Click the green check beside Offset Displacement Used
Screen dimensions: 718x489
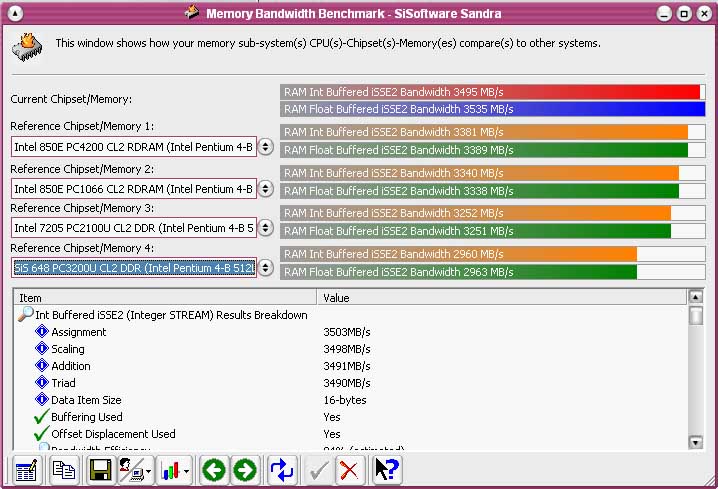coord(41,433)
